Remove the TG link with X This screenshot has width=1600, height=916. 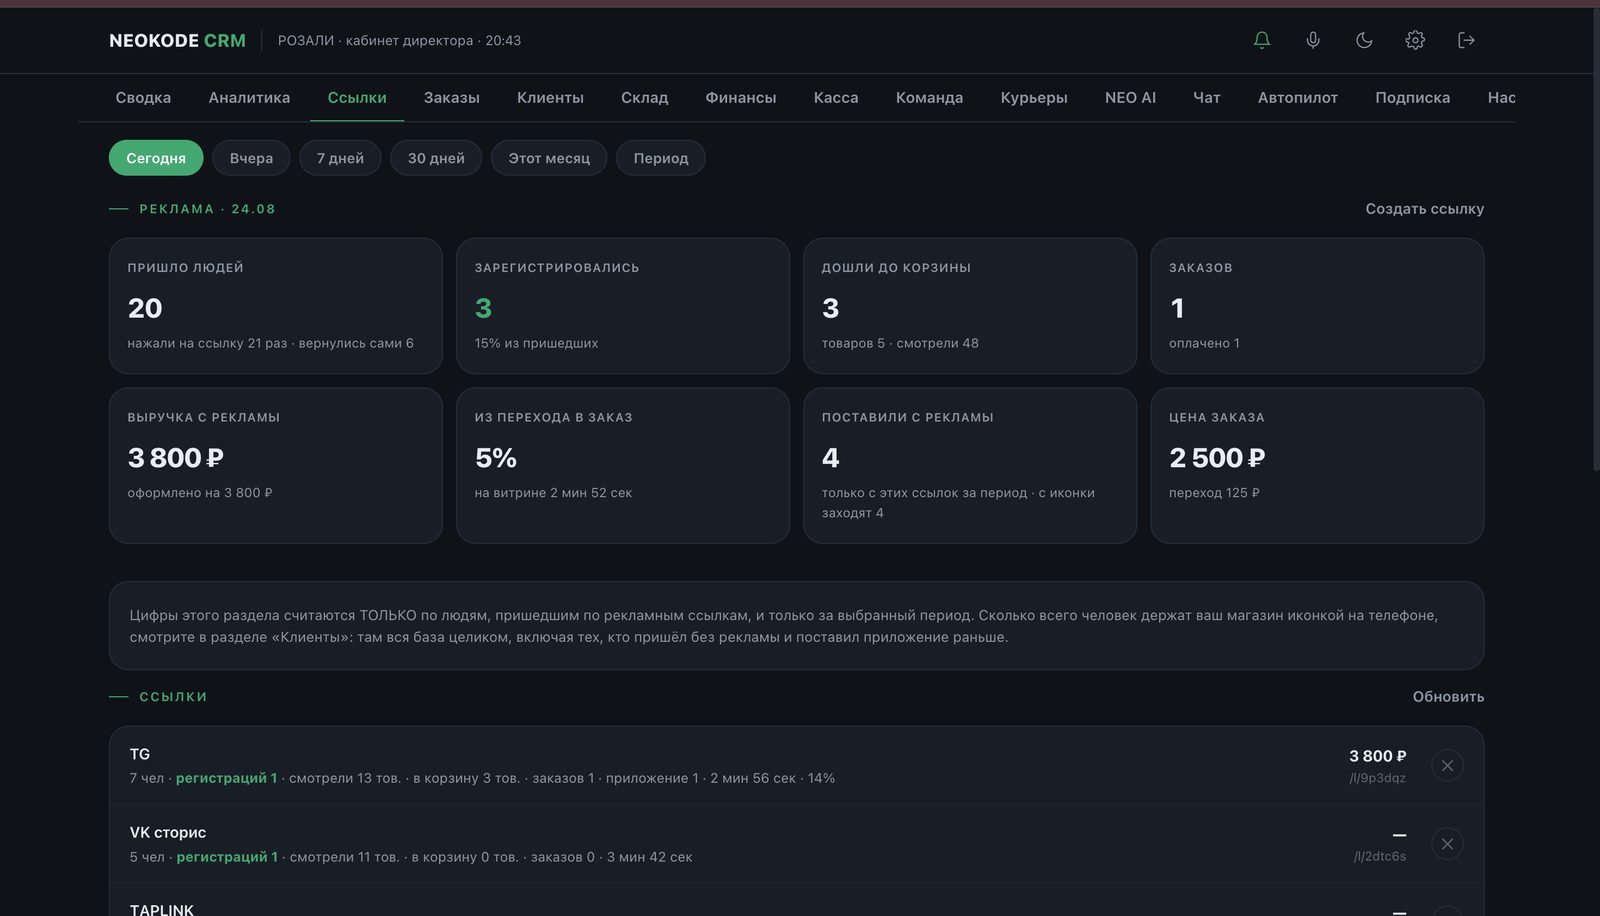point(1447,765)
